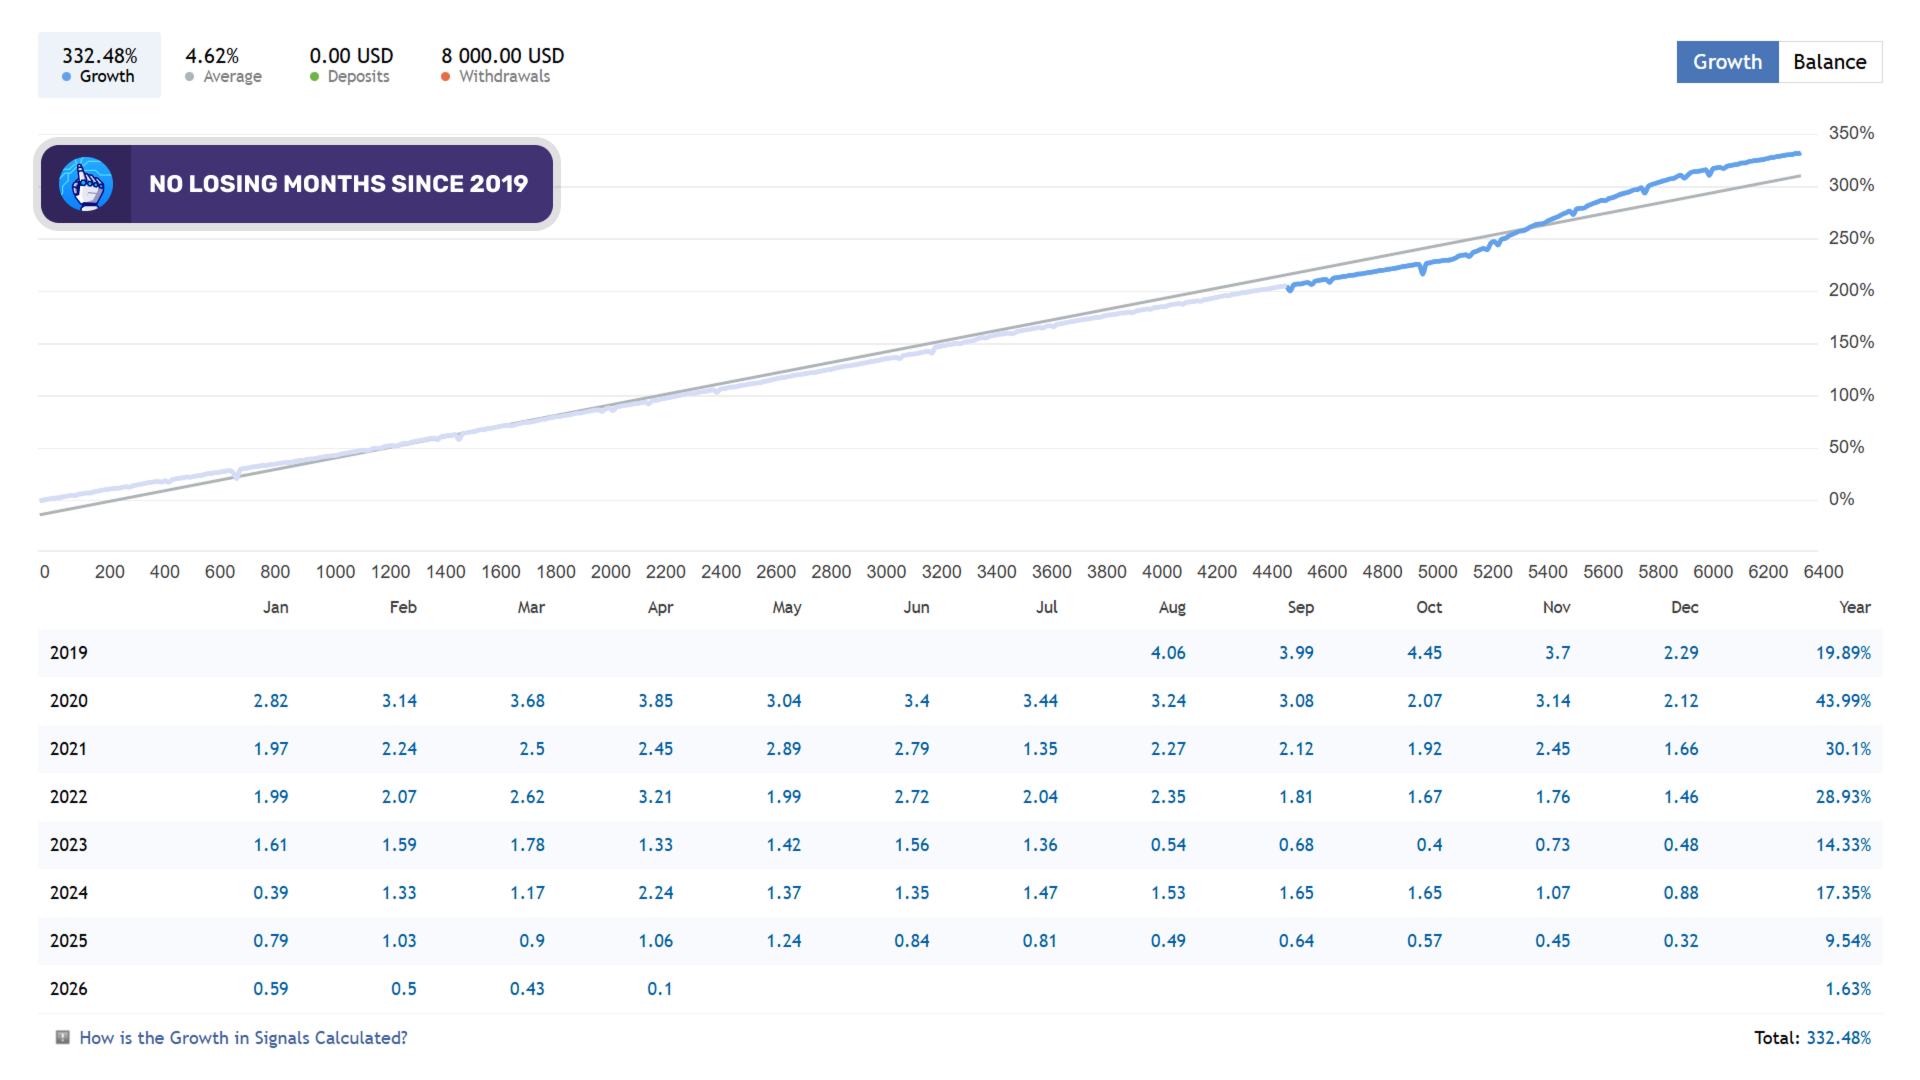Select the 2019 row label

click(69, 653)
